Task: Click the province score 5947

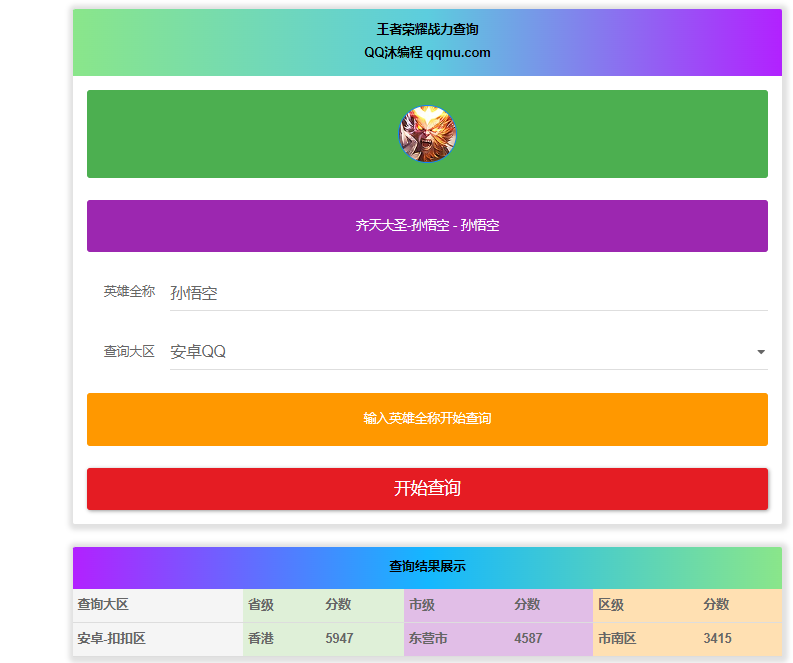Action: 339,638
